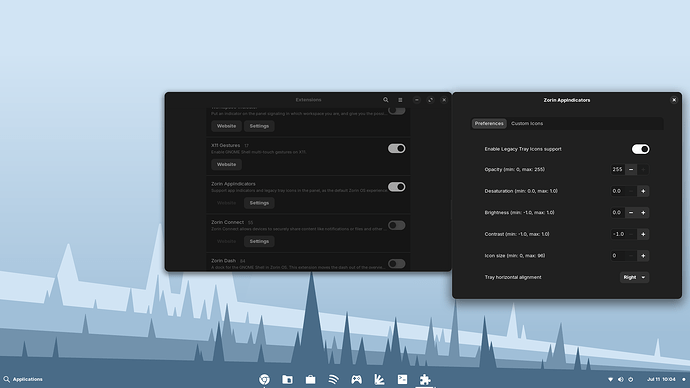Viewport: 690px width, 388px height.
Task: Click the Zorin Dash extension title
Action: (x=224, y=260)
